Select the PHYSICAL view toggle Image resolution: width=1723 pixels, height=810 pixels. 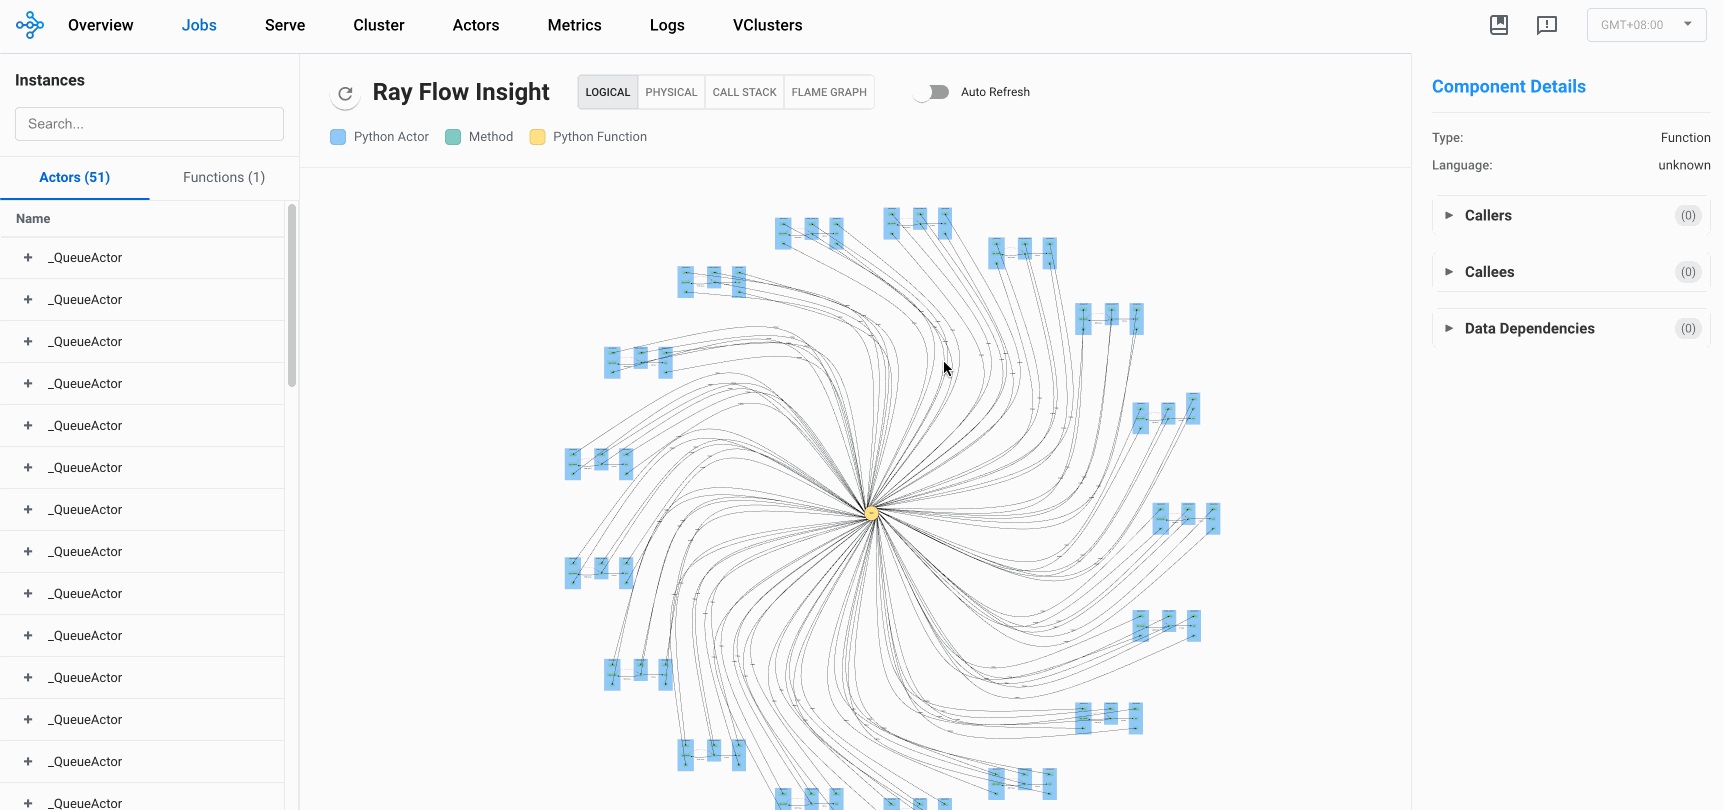(x=671, y=92)
